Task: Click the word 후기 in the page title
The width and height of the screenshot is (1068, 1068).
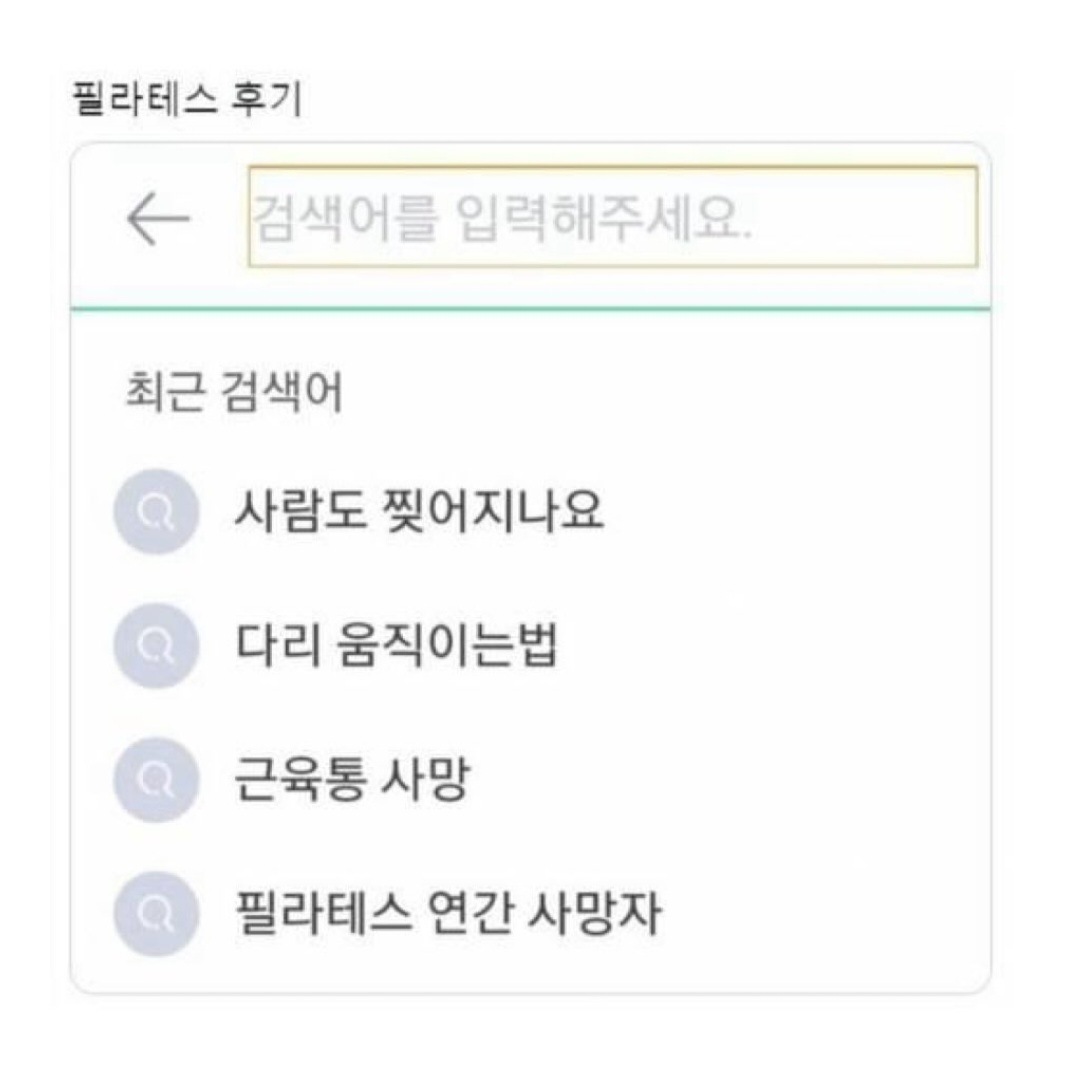Action: [x=269, y=100]
